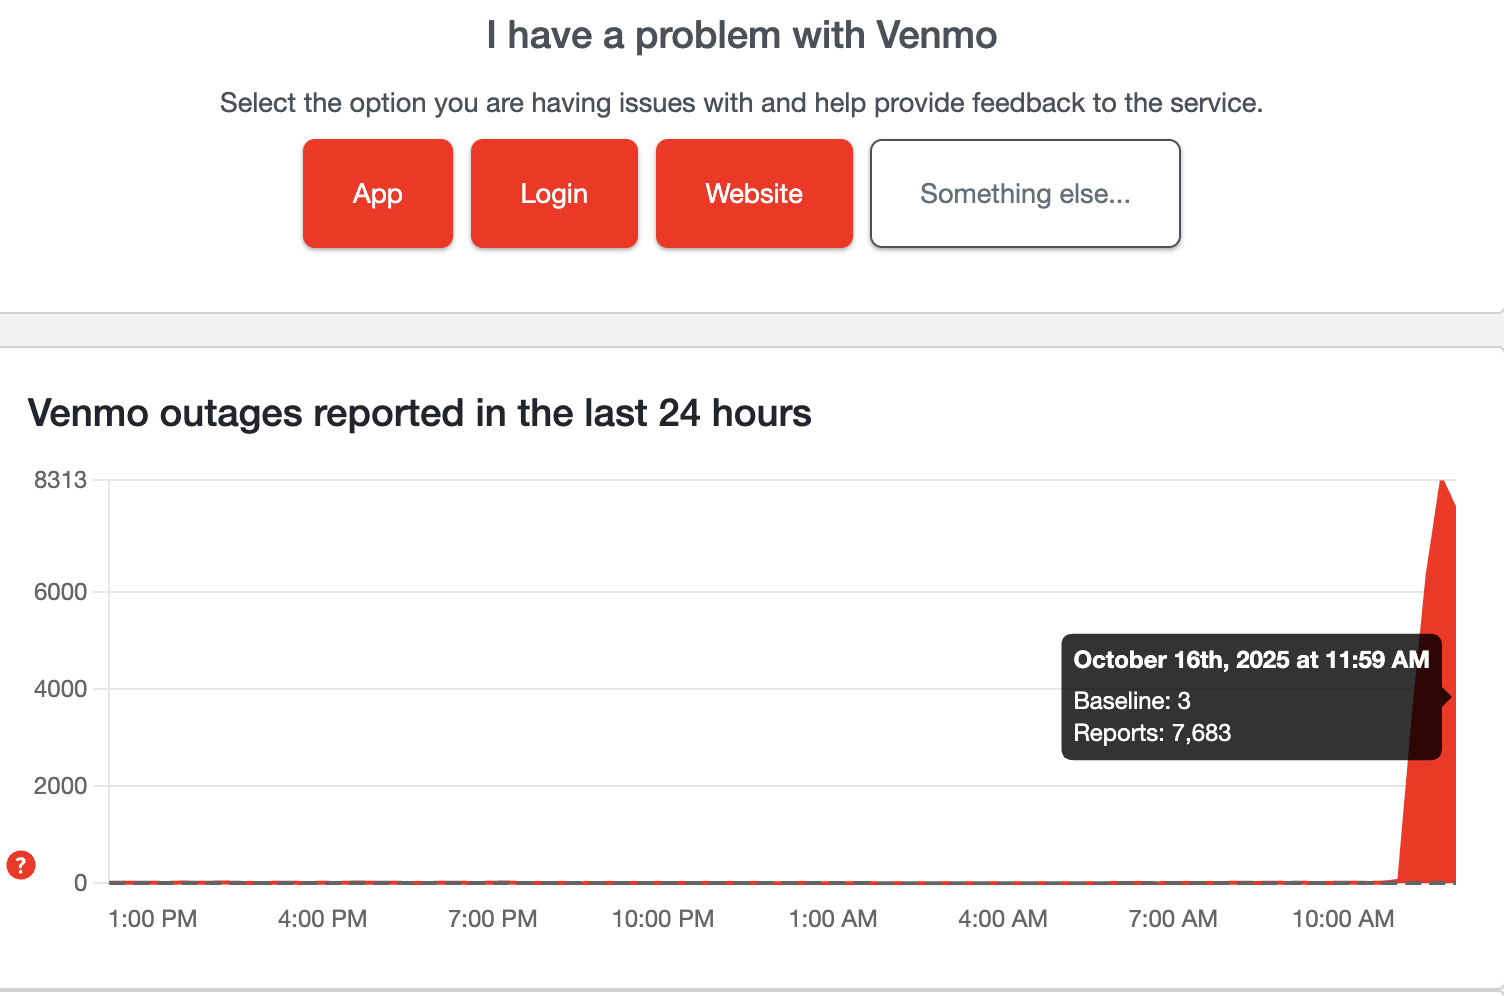The width and height of the screenshot is (1504, 996).
Task: Click the 1:00 PM x-axis label
Action: click(x=152, y=919)
